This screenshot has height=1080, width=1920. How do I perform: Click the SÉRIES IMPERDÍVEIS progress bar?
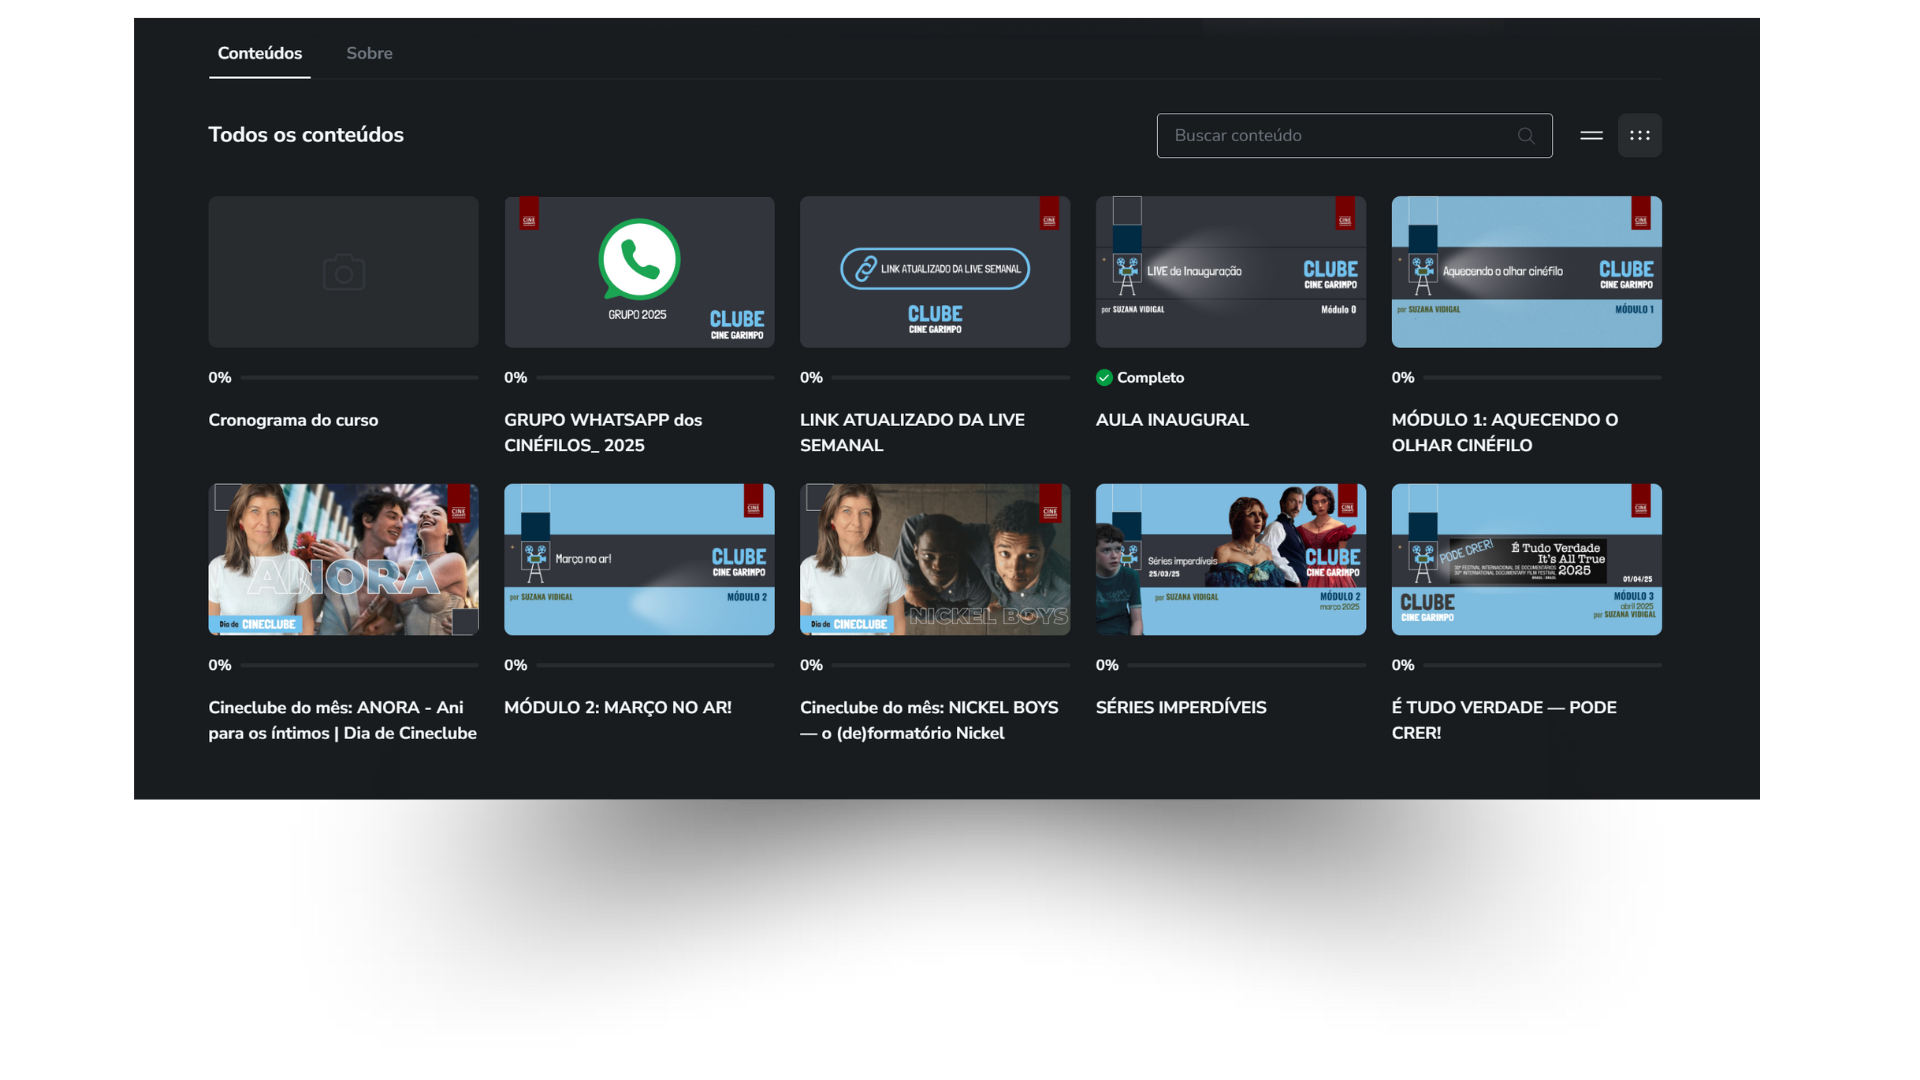click(1246, 665)
